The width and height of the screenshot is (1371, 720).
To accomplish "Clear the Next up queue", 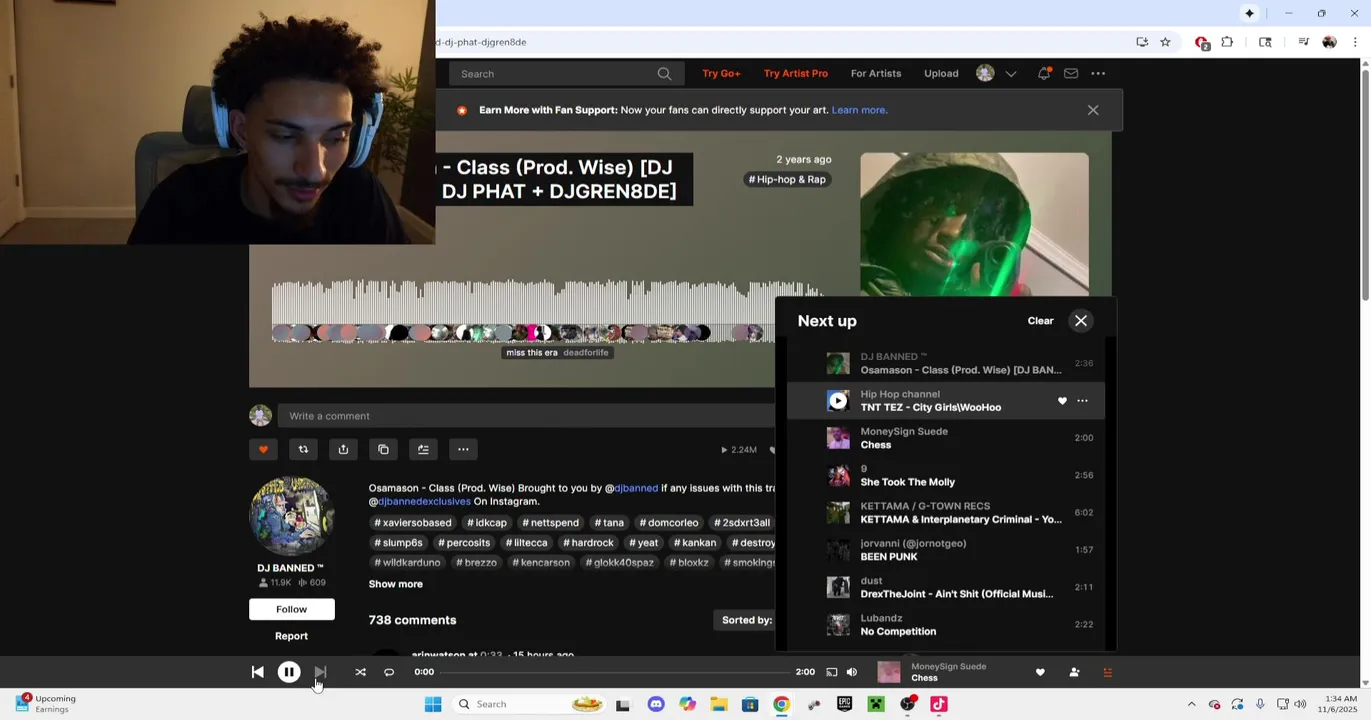I will (1040, 321).
